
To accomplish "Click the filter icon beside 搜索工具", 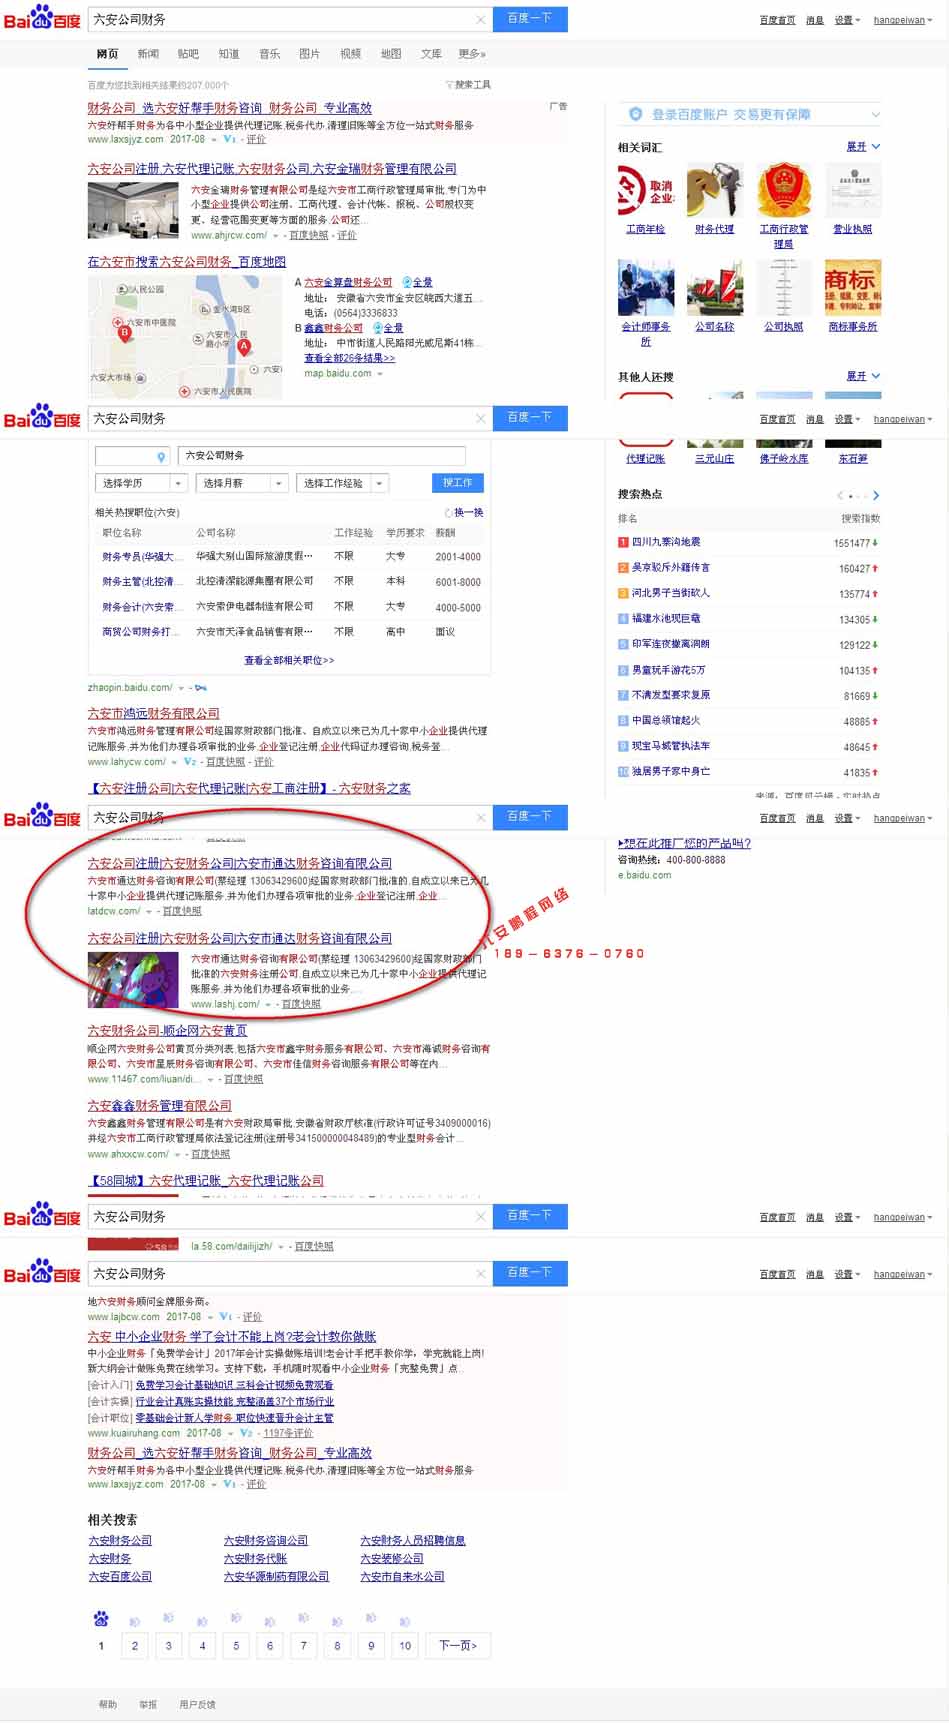I will pos(449,85).
